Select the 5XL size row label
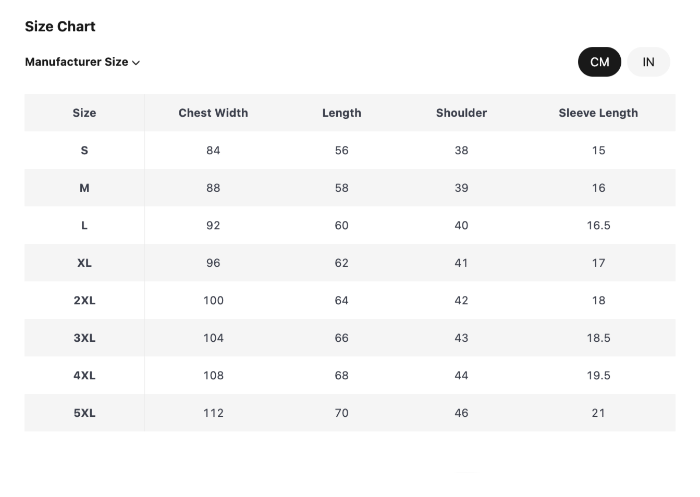Screen dimensions: 700x497 [84, 413]
